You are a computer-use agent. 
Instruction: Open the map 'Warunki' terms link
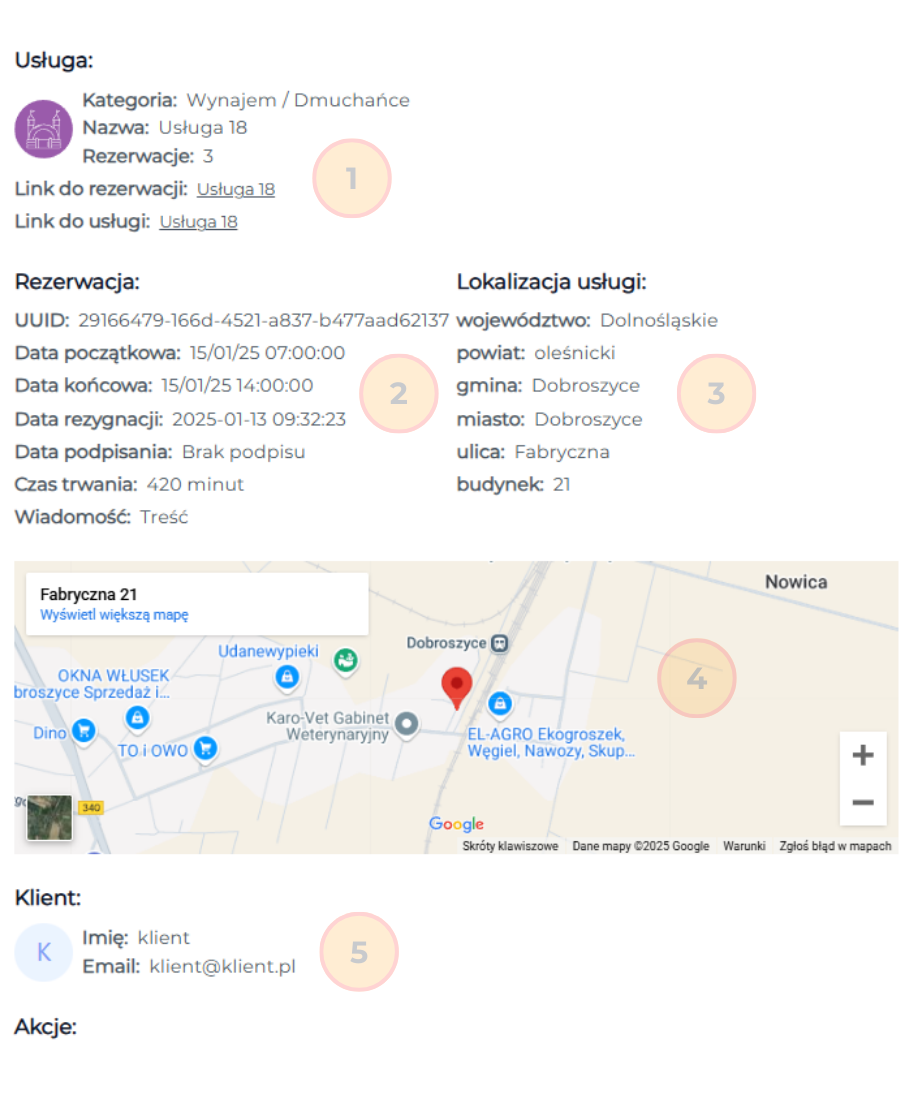[745, 846]
